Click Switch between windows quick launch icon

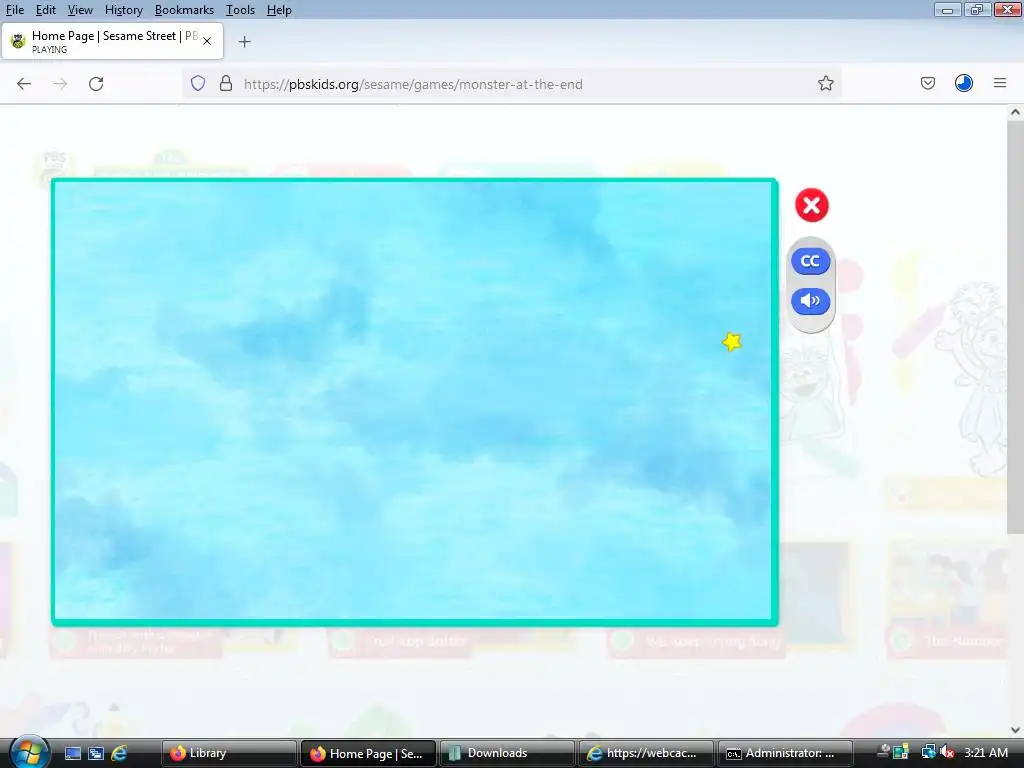click(x=96, y=753)
